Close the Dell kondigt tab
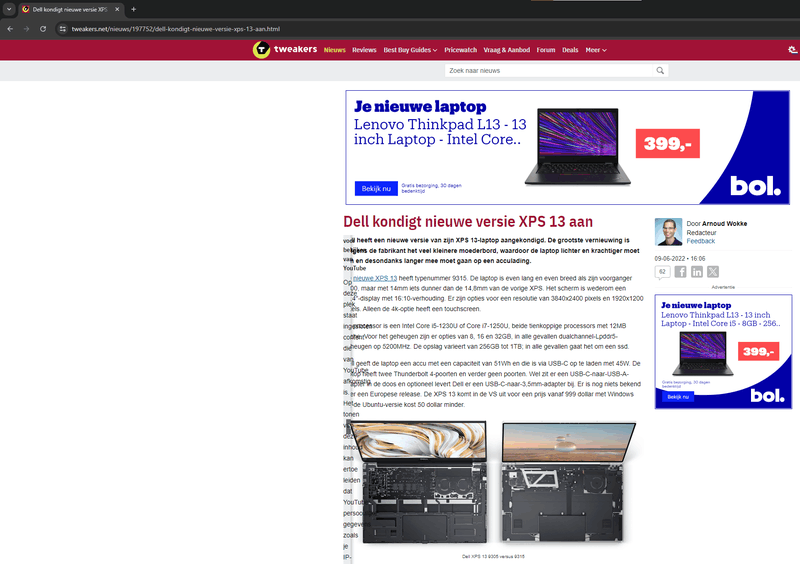Screen dimensions: 800x564 pyautogui.click(x=117, y=9)
